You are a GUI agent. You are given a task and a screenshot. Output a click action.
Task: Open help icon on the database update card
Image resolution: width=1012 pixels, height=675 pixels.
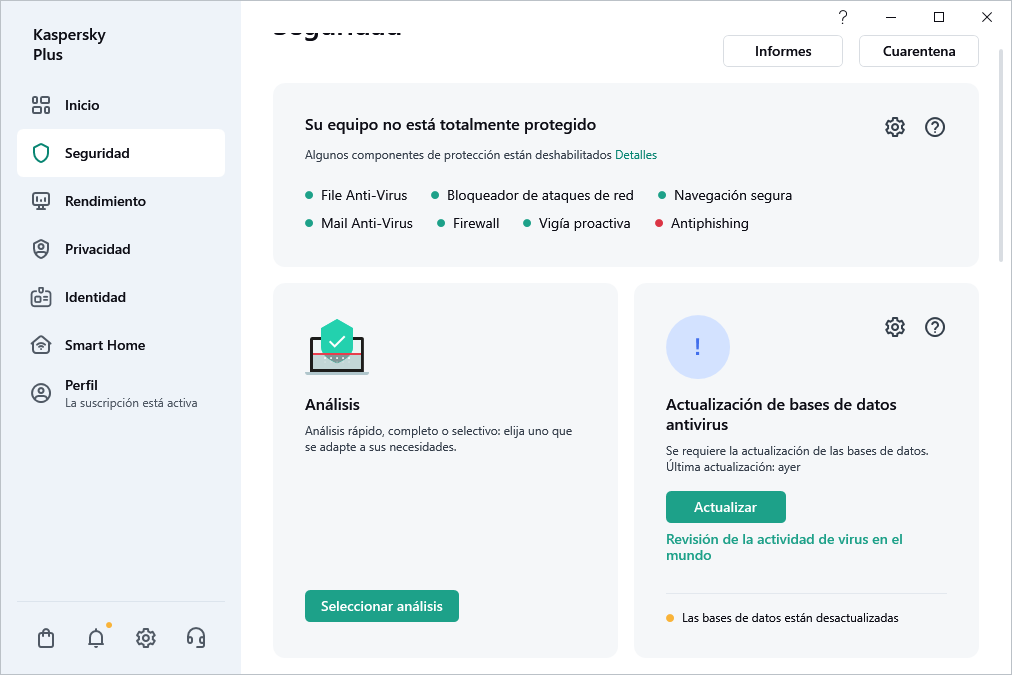[935, 327]
